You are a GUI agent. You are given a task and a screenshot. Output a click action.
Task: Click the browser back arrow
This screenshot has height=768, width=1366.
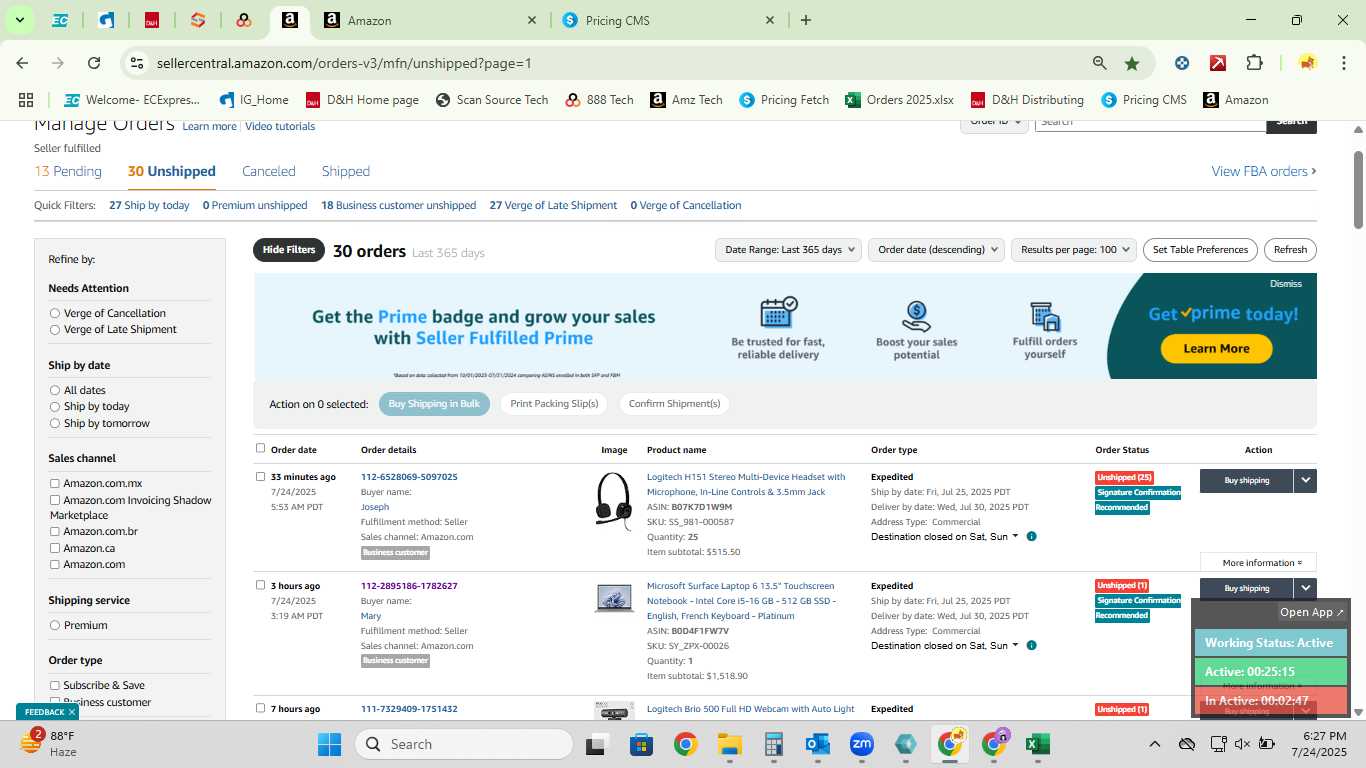(22, 63)
